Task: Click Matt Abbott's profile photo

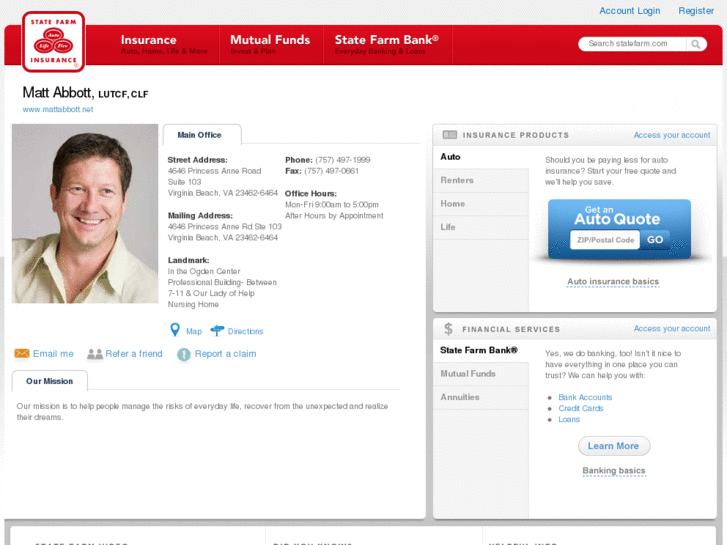Action: [x=85, y=214]
